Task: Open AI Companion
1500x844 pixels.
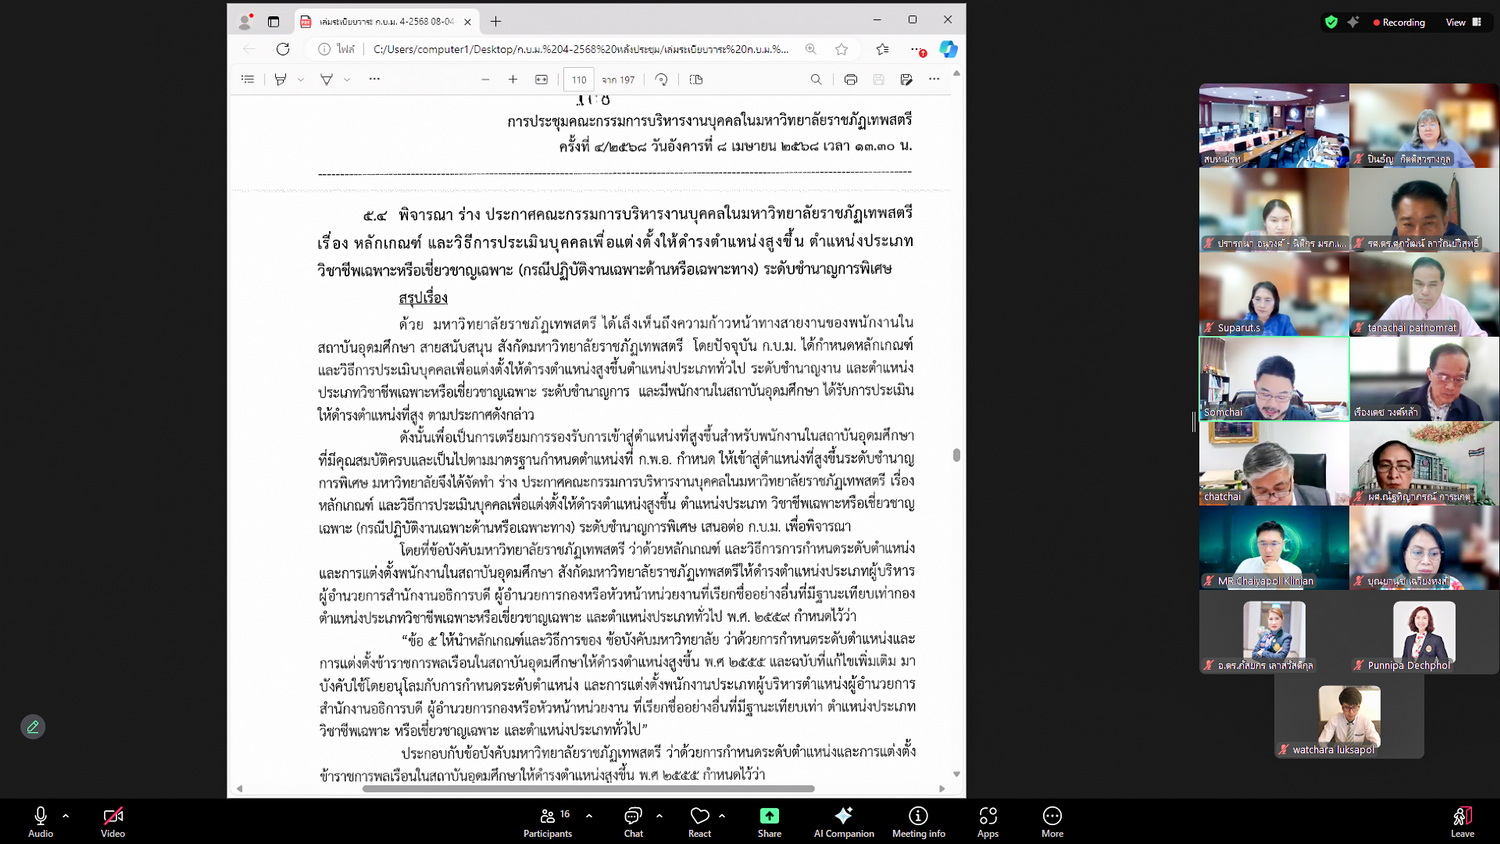Action: [844, 821]
